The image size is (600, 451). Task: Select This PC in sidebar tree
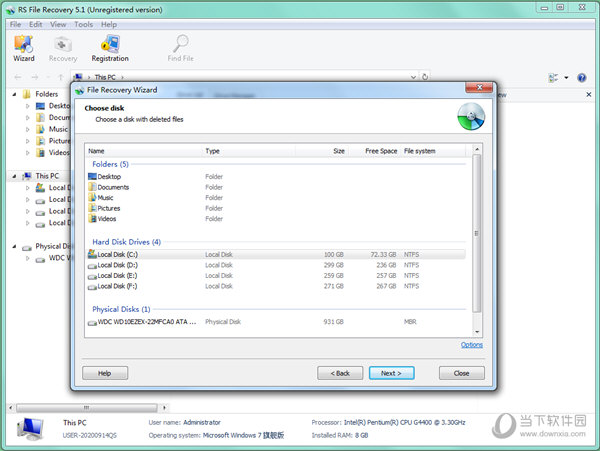[47, 176]
